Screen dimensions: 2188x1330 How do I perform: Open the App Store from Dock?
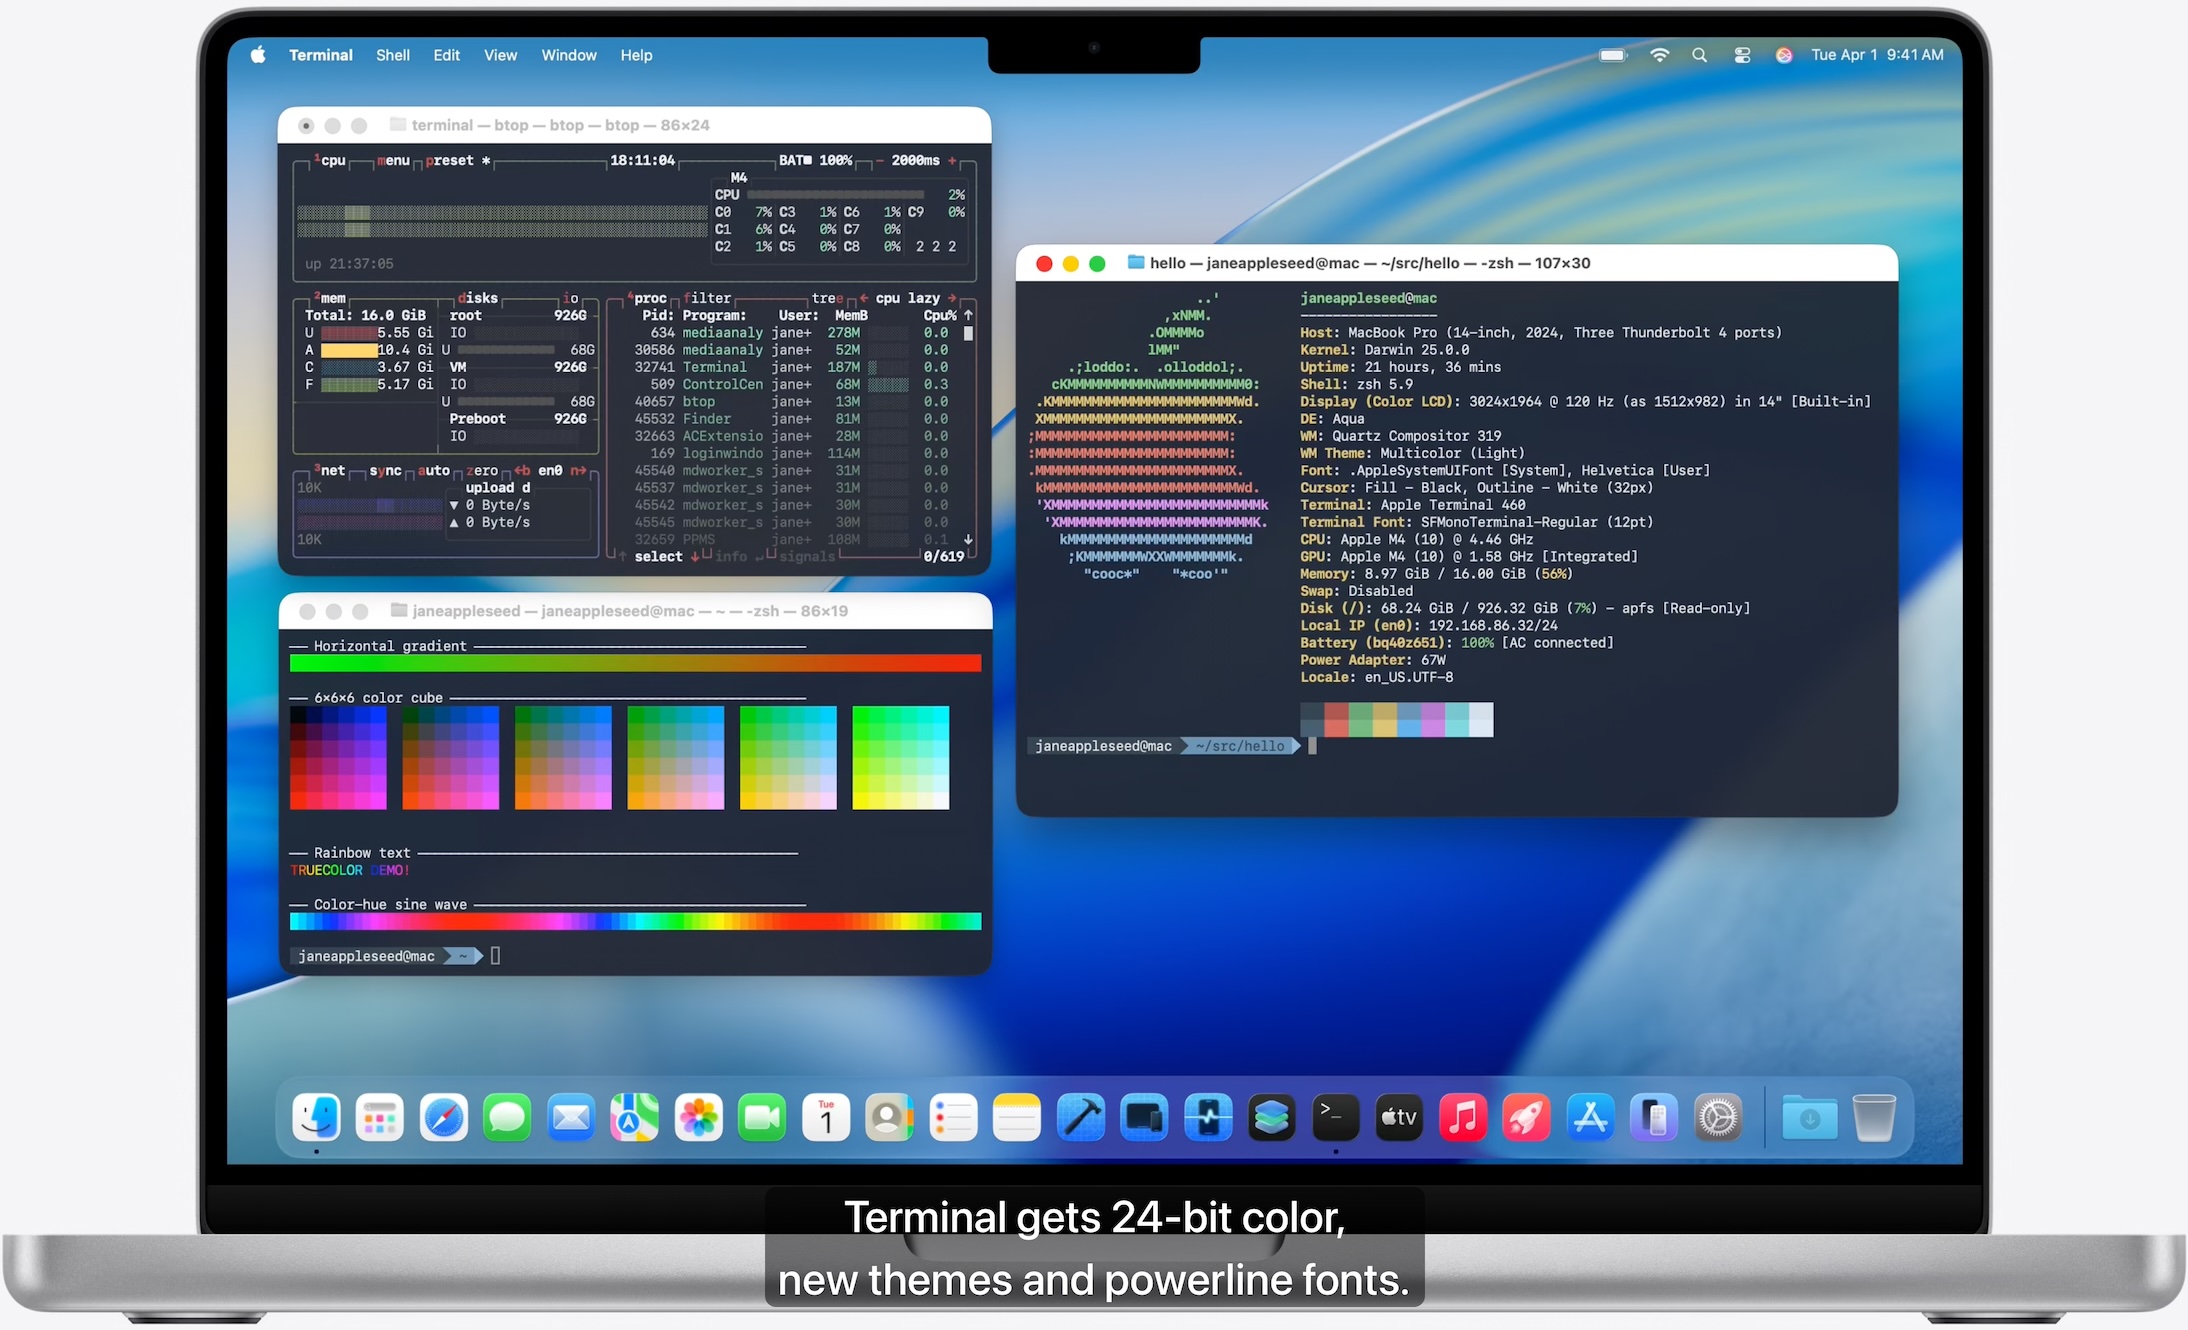(x=1591, y=1117)
